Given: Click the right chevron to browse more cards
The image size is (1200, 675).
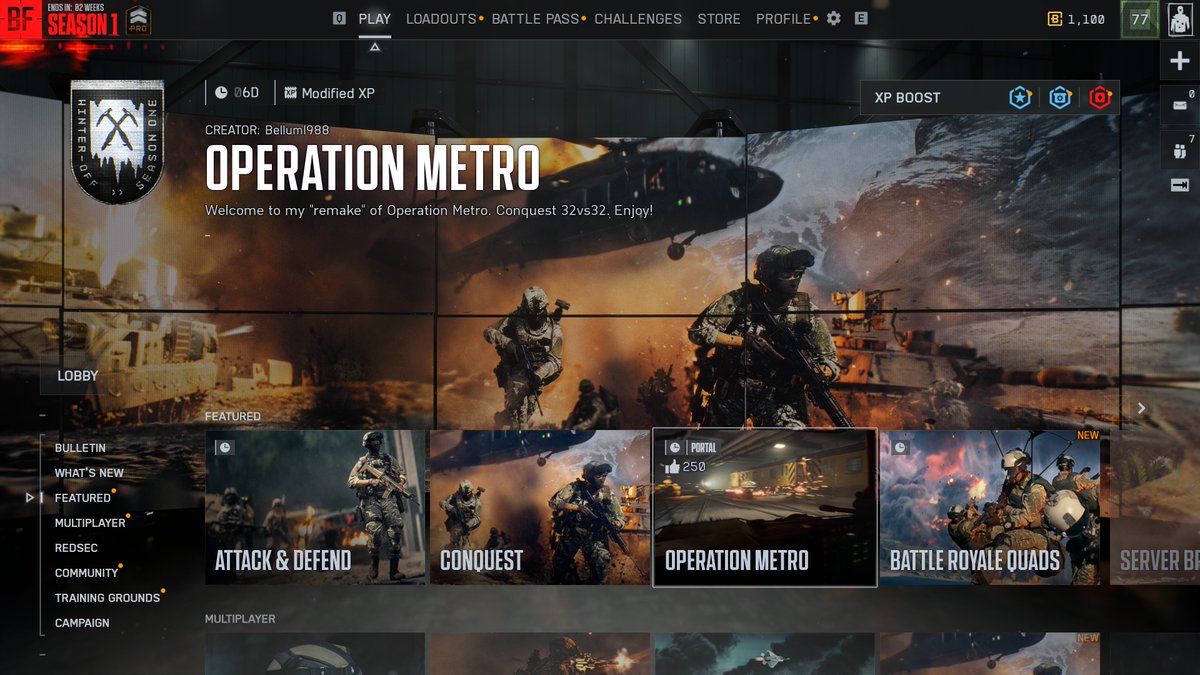Looking at the screenshot, I should (1141, 408).
